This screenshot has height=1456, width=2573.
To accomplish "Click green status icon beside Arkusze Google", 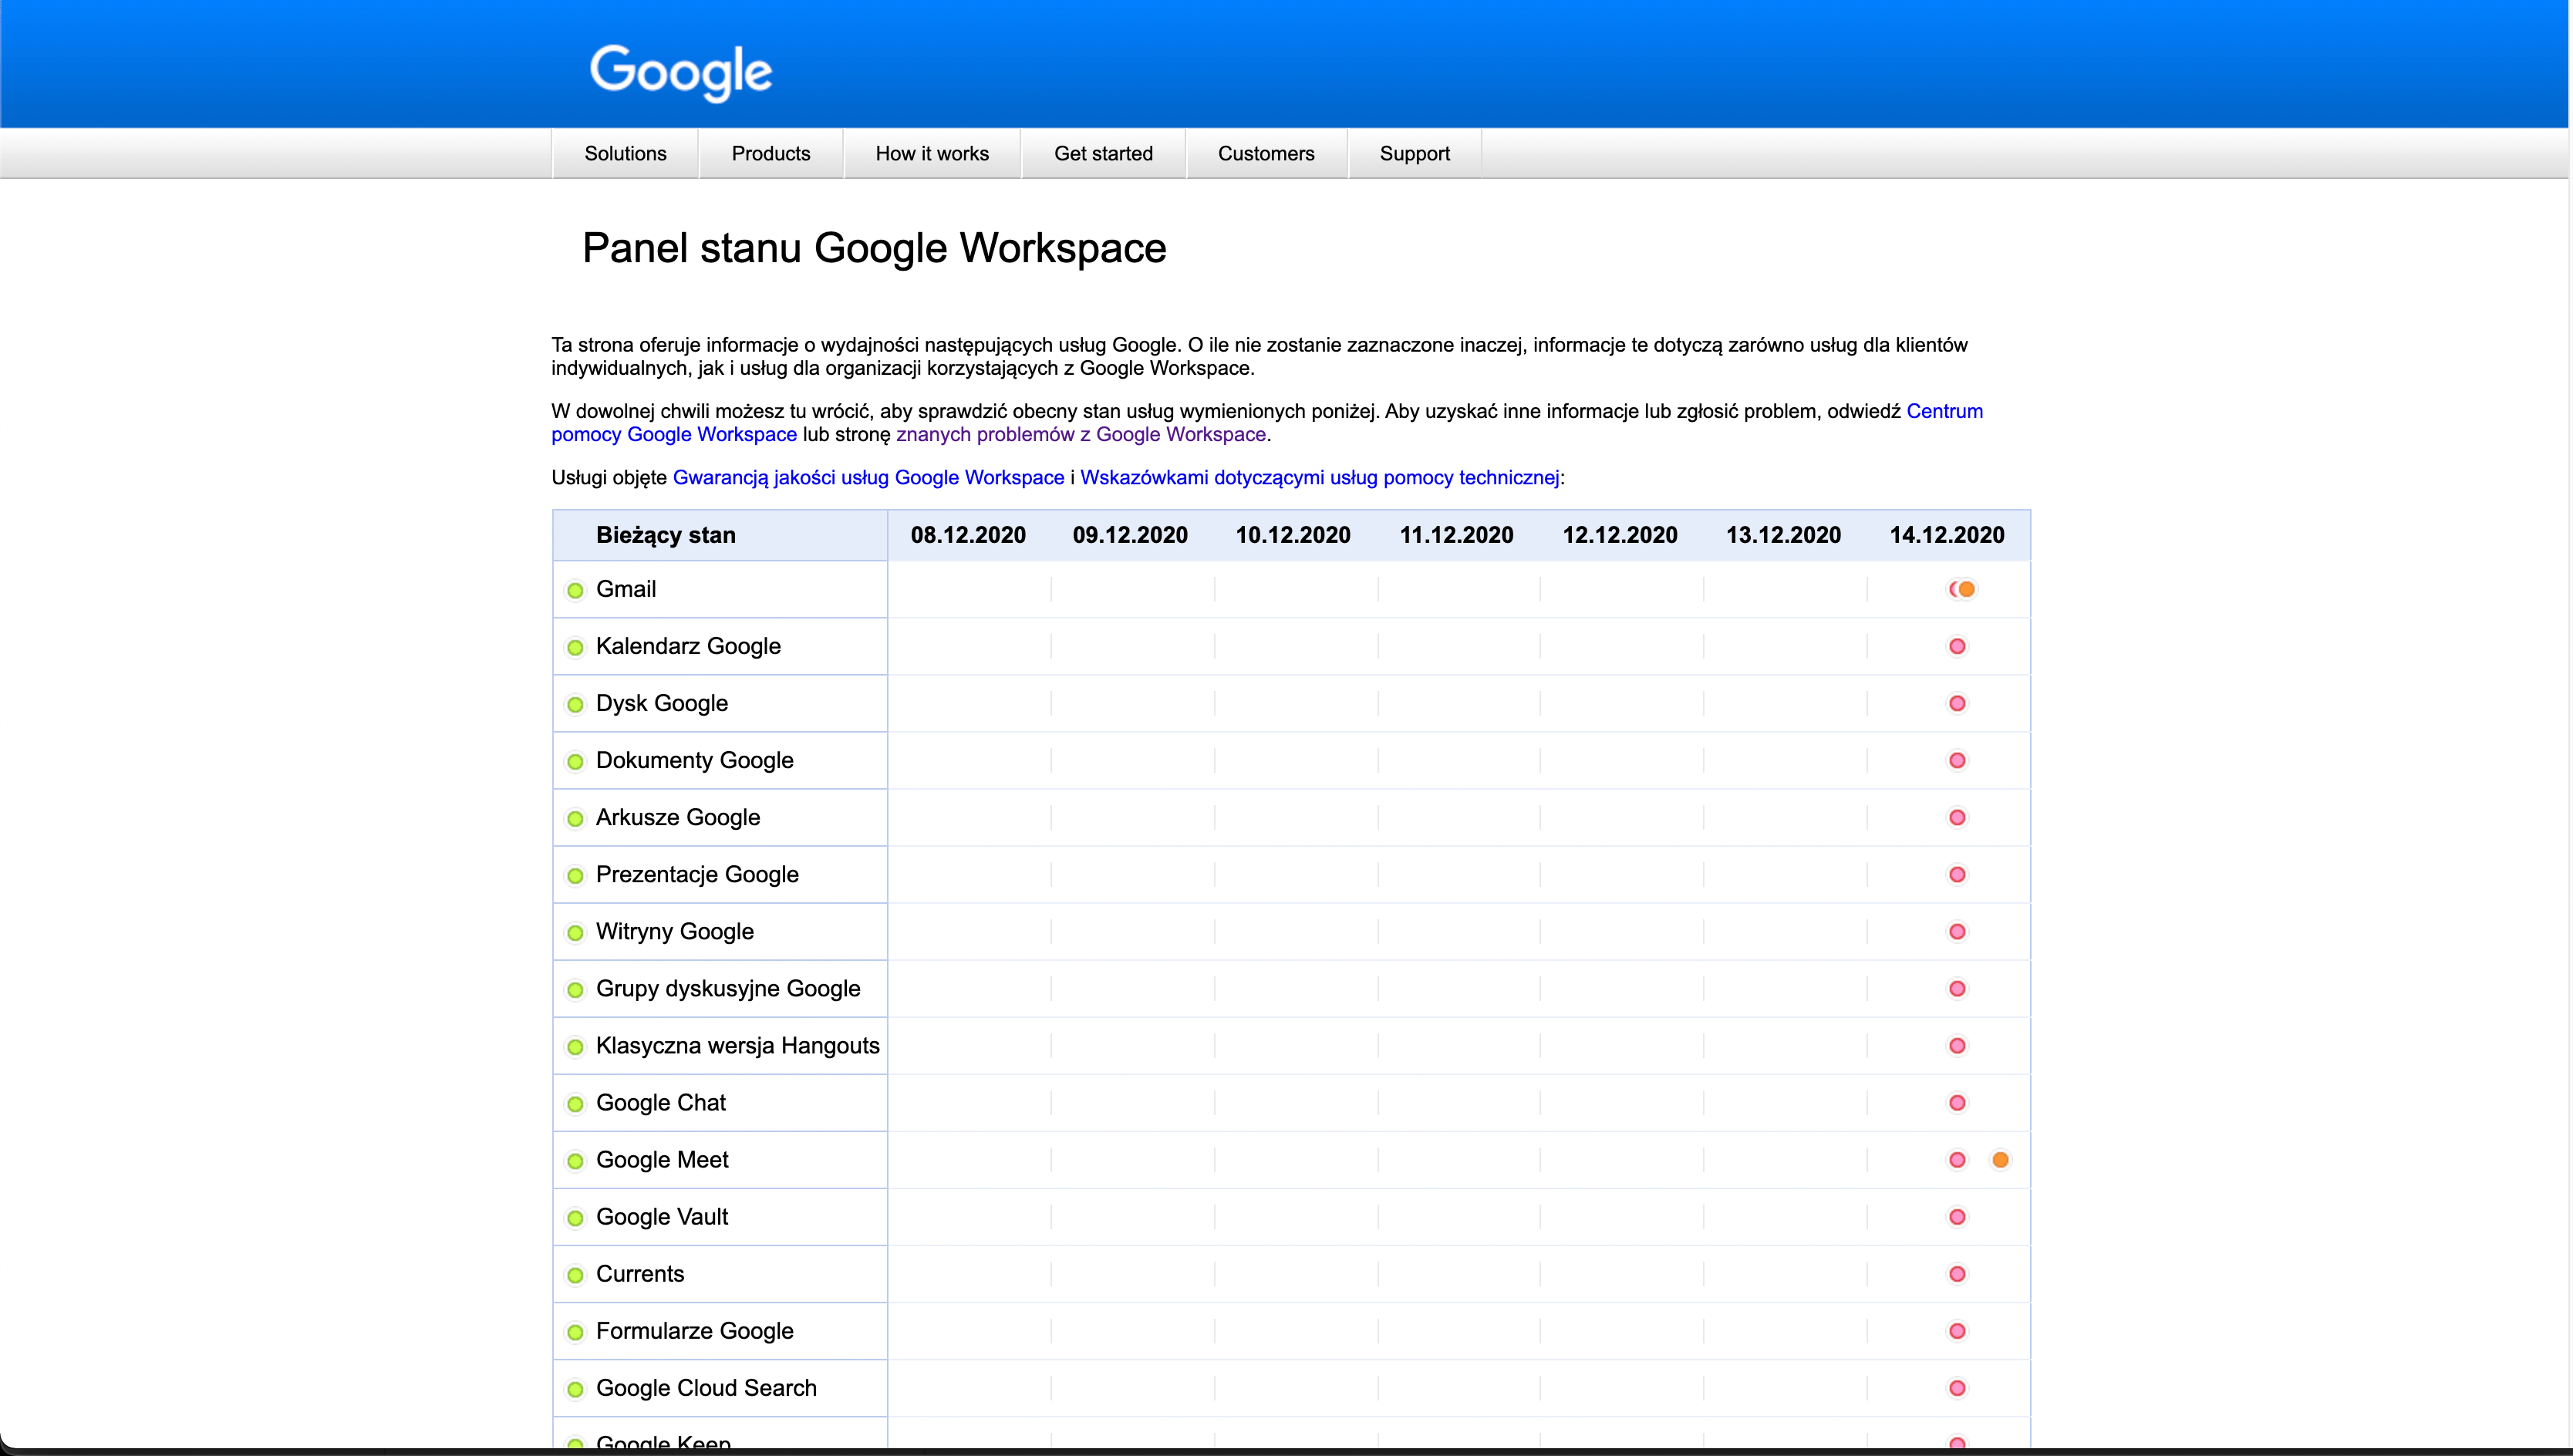I will (575, 818).
